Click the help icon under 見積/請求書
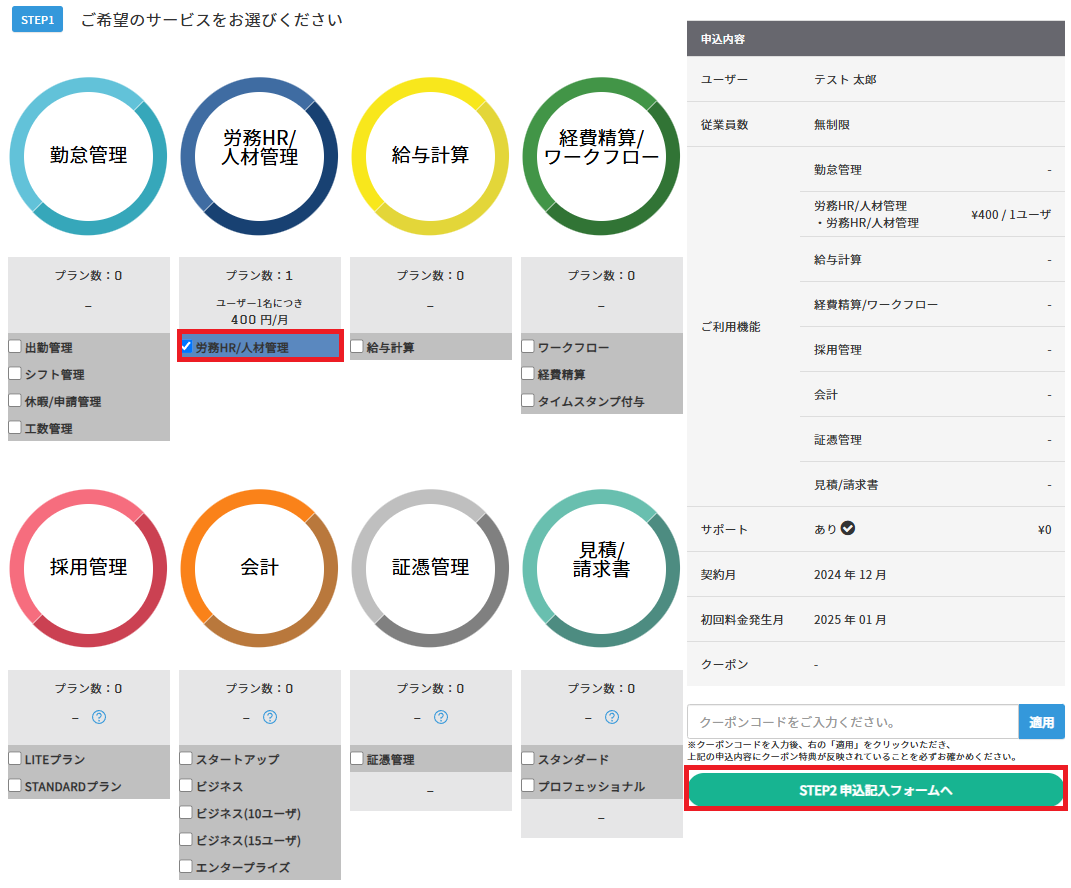The image size is (1071, 888). click(611, 717)
